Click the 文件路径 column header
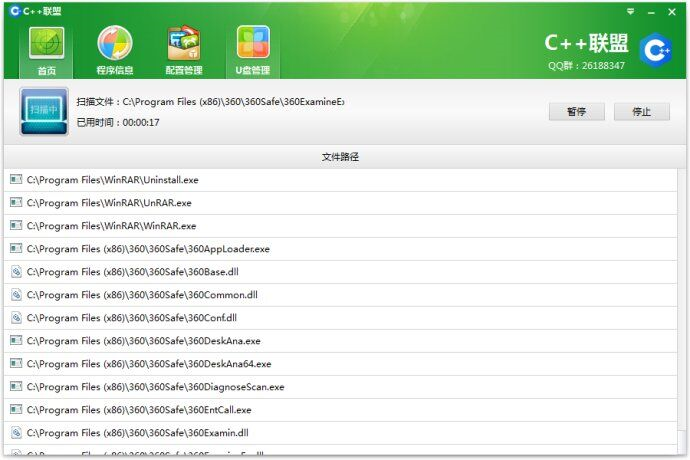 coord(340,157)
